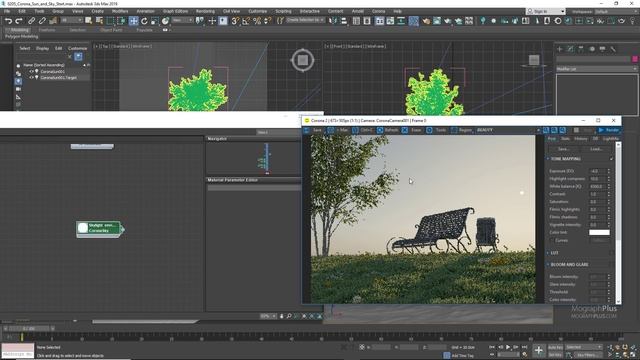Toggle the Auto Key button
The image size is (640, 360).
click(555, 347)
